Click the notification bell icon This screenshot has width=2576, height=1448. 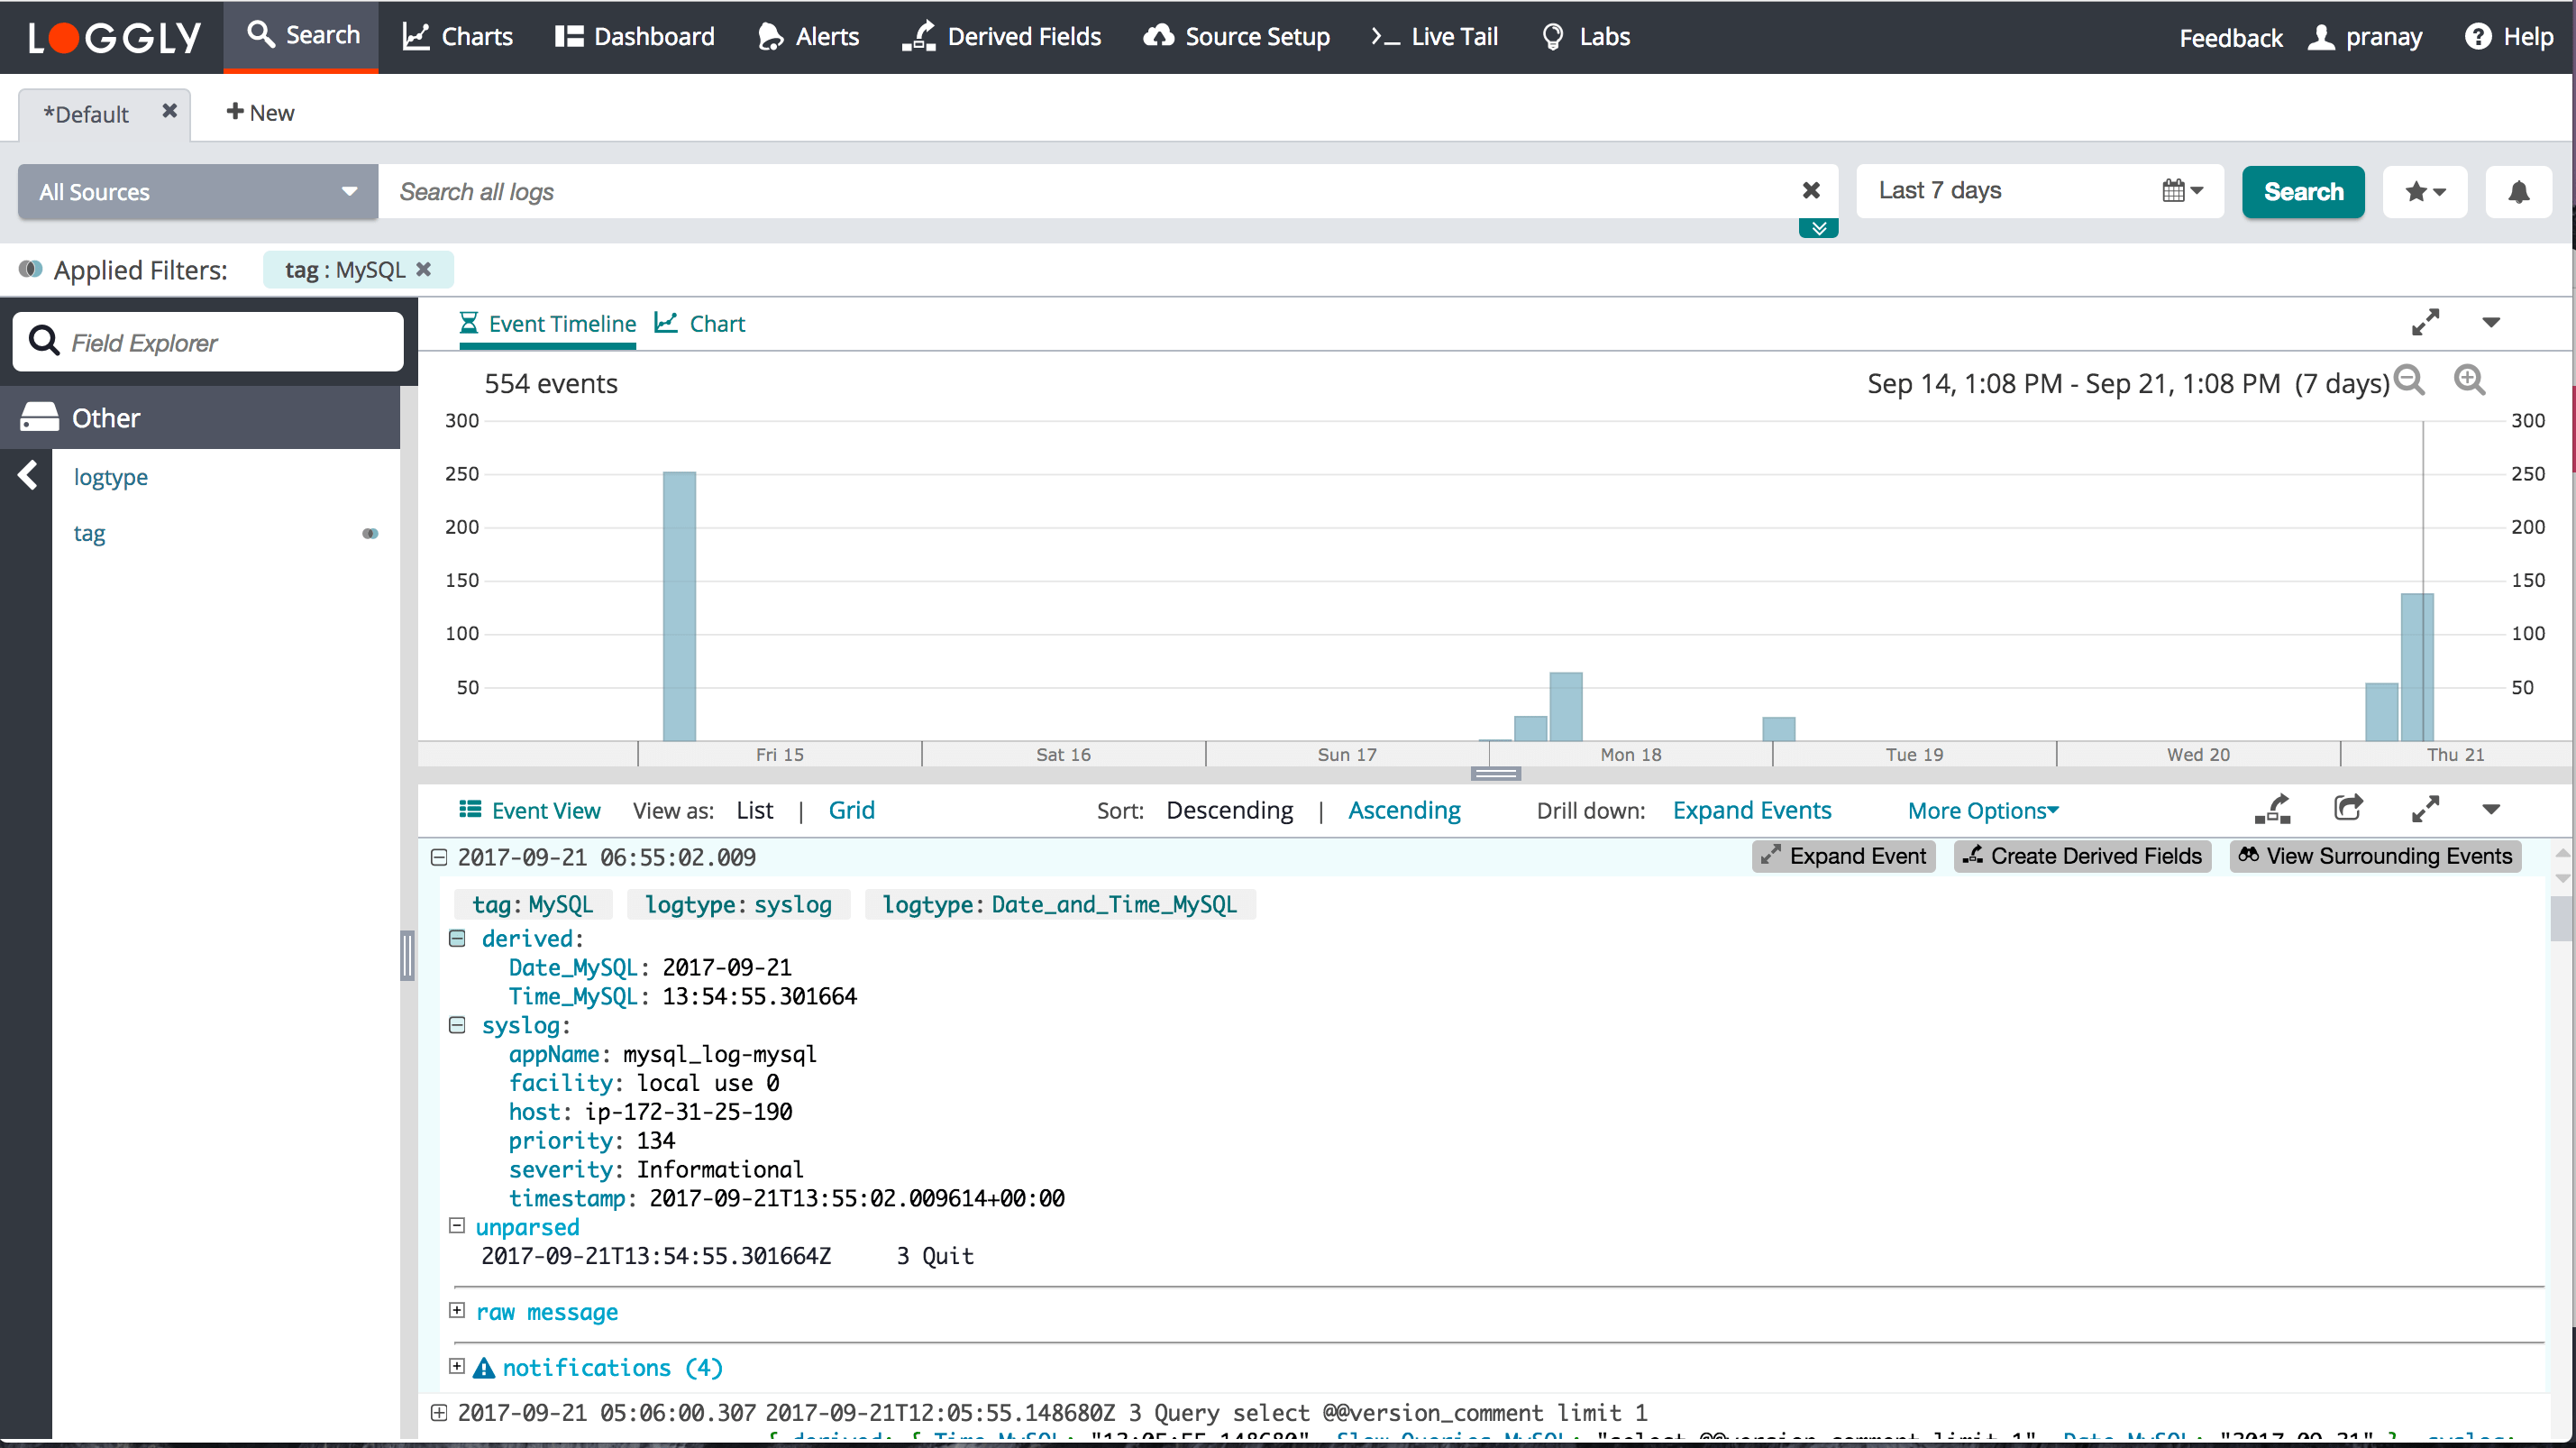(x=2519, y=191)
